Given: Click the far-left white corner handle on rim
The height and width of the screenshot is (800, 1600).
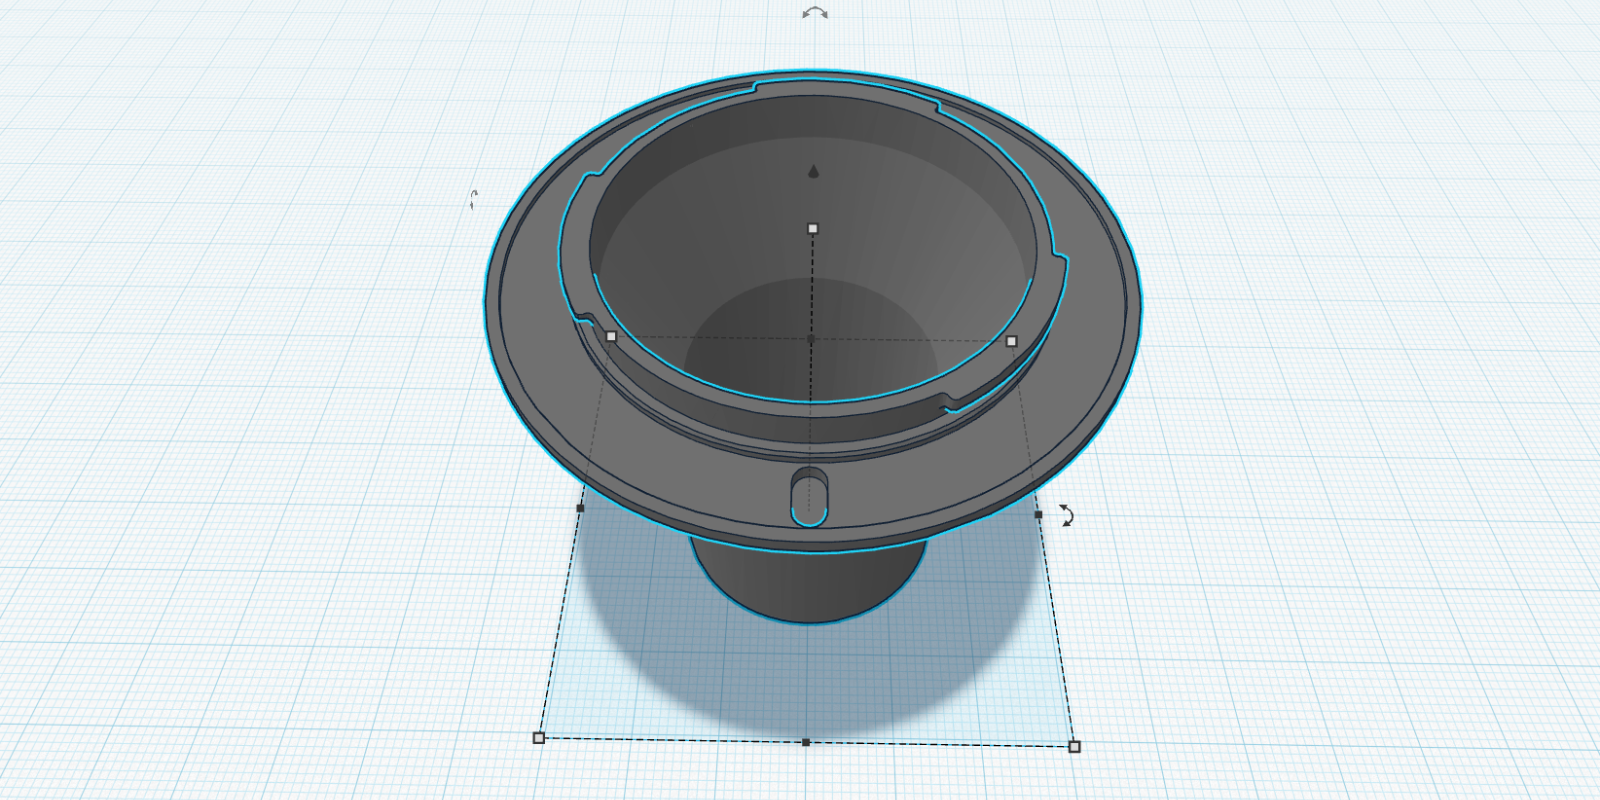Looking at the screenshot, I should [x=611, y=337].
